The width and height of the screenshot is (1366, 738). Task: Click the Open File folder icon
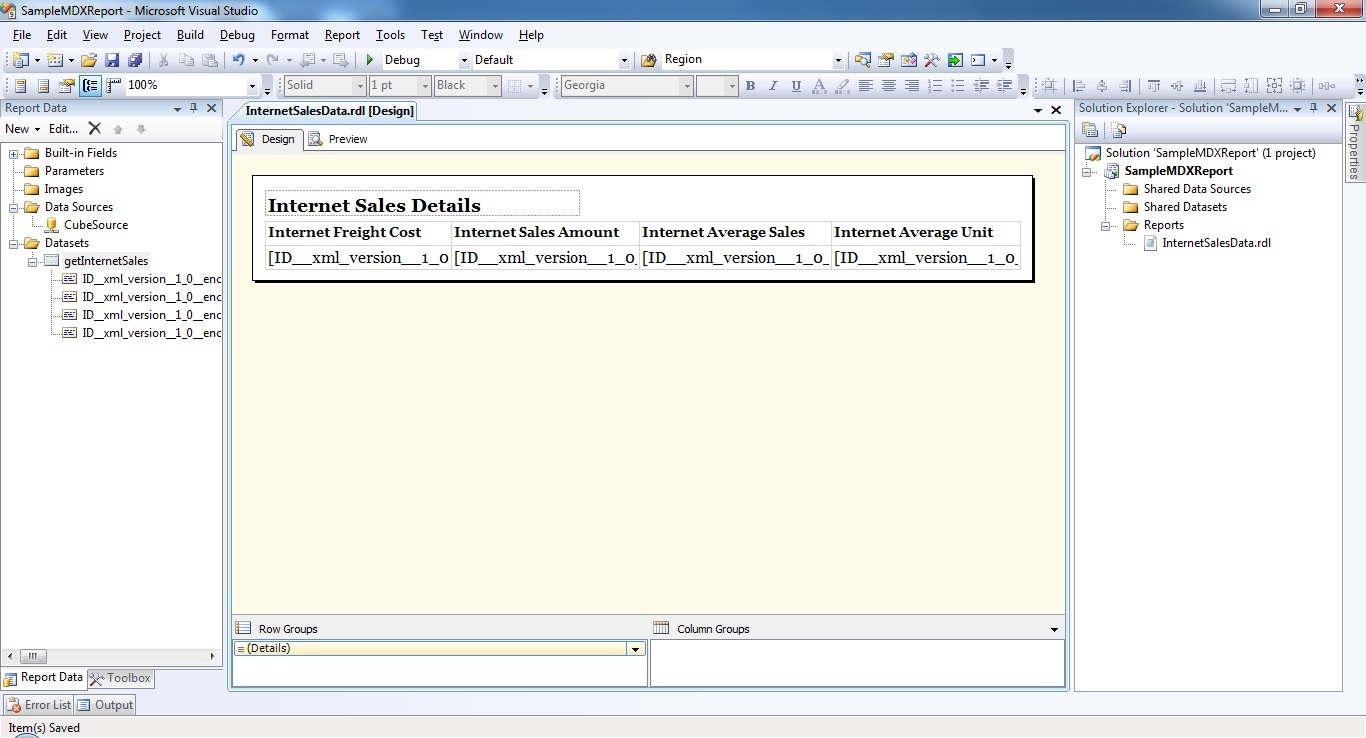(88, 60)
